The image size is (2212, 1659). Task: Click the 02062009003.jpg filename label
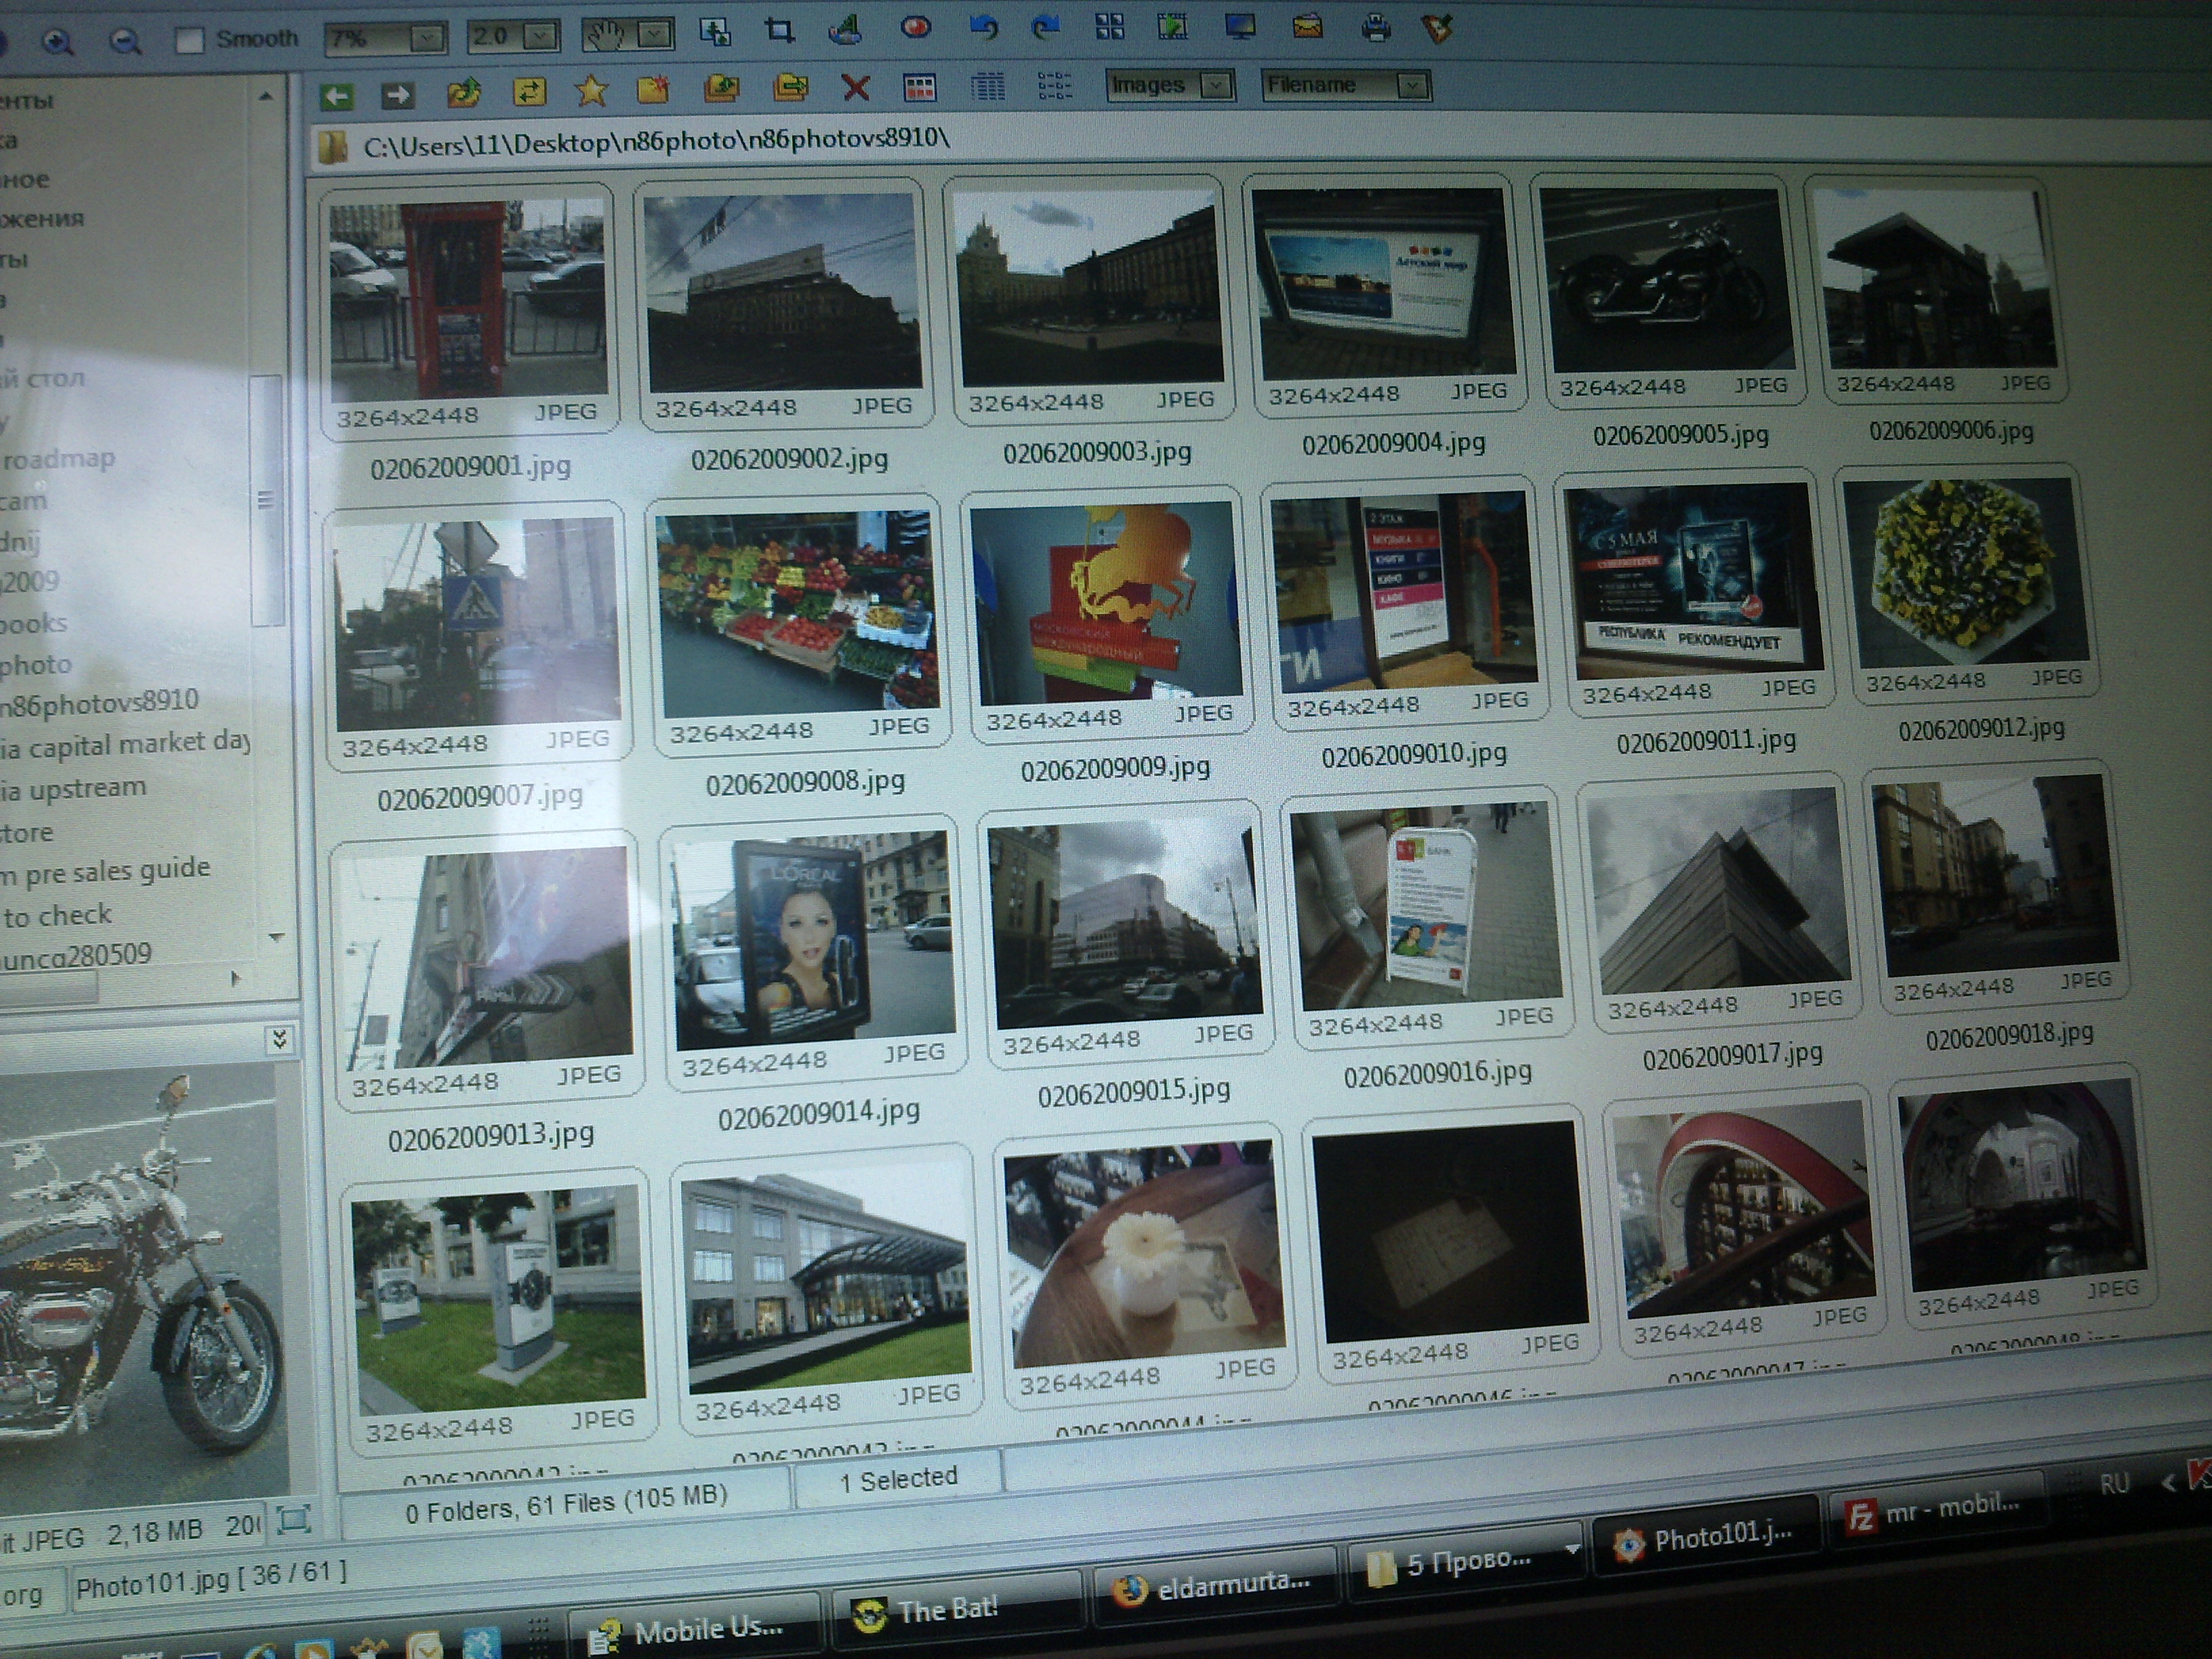coord(1097,452)
